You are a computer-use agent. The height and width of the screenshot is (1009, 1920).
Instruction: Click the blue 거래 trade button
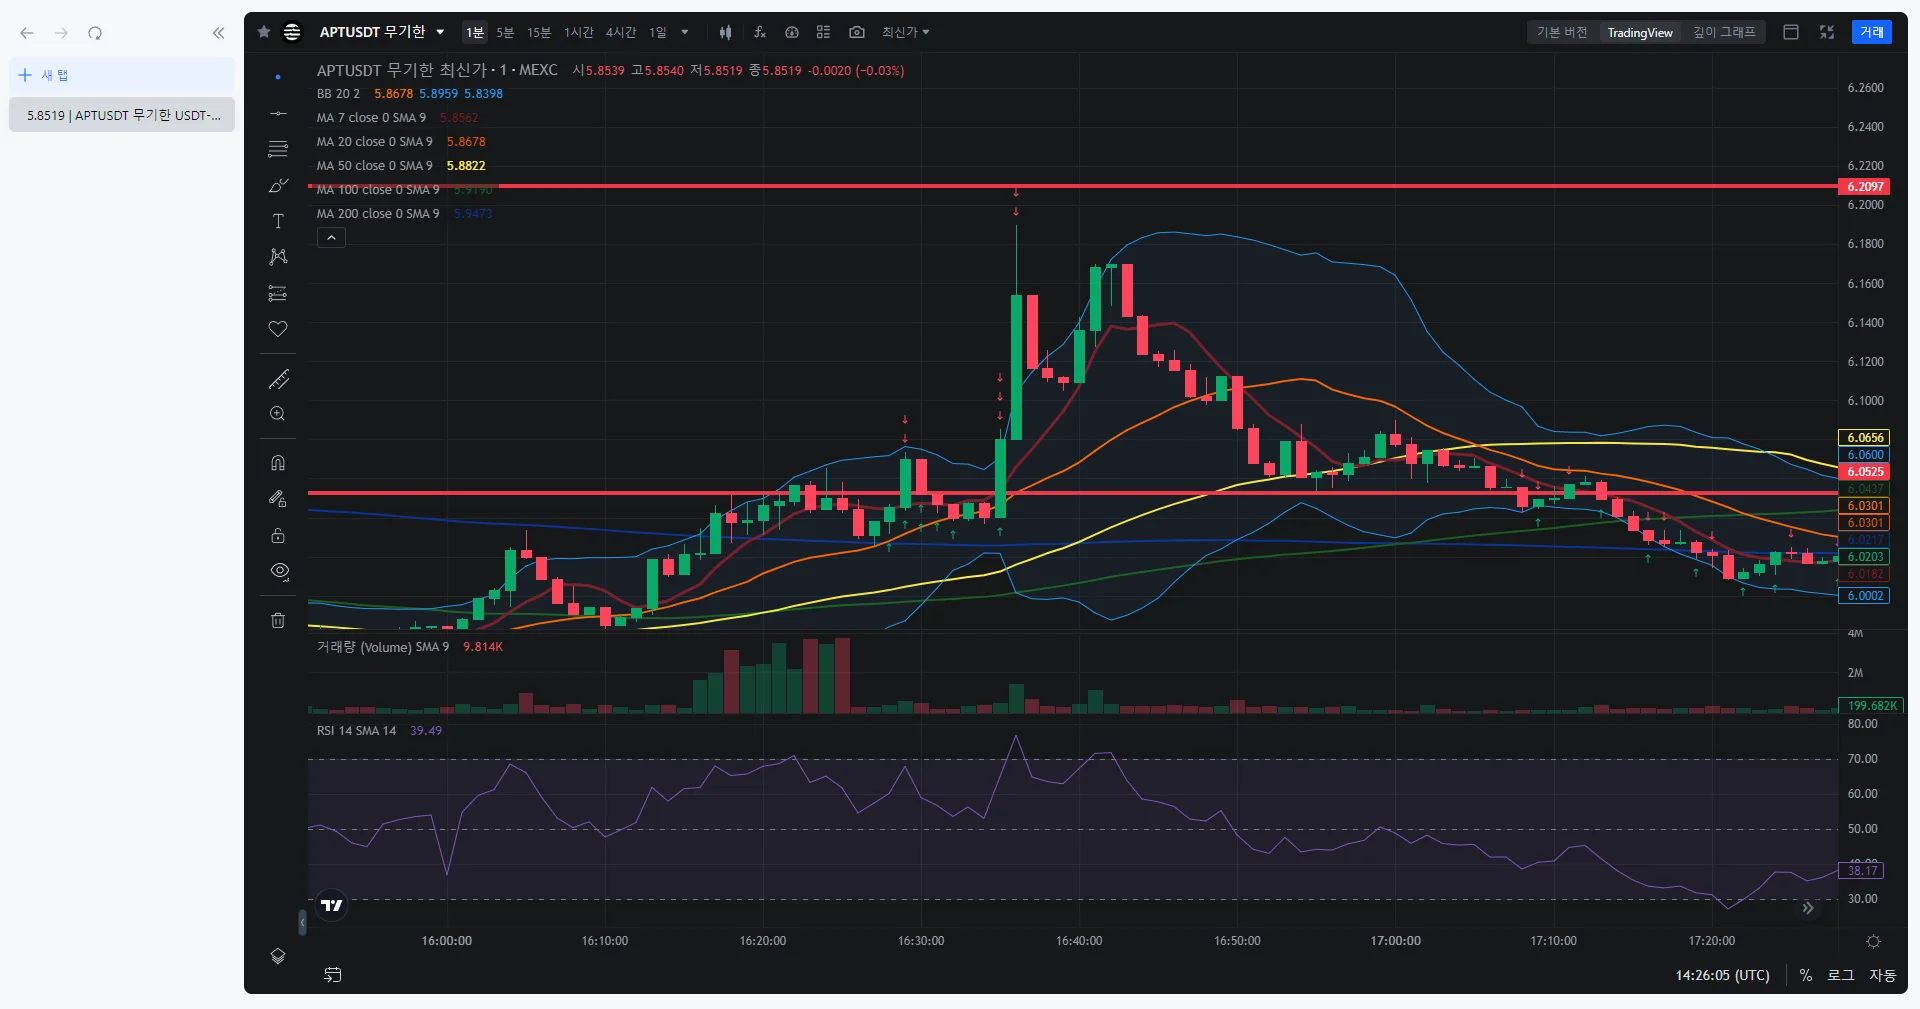click(x=1872, y=32)
